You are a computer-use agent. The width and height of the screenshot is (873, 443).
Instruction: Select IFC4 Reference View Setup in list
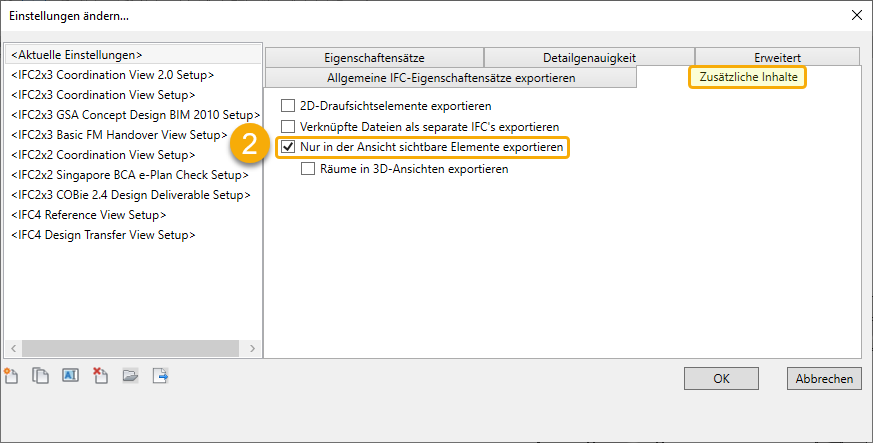(88, 215)
